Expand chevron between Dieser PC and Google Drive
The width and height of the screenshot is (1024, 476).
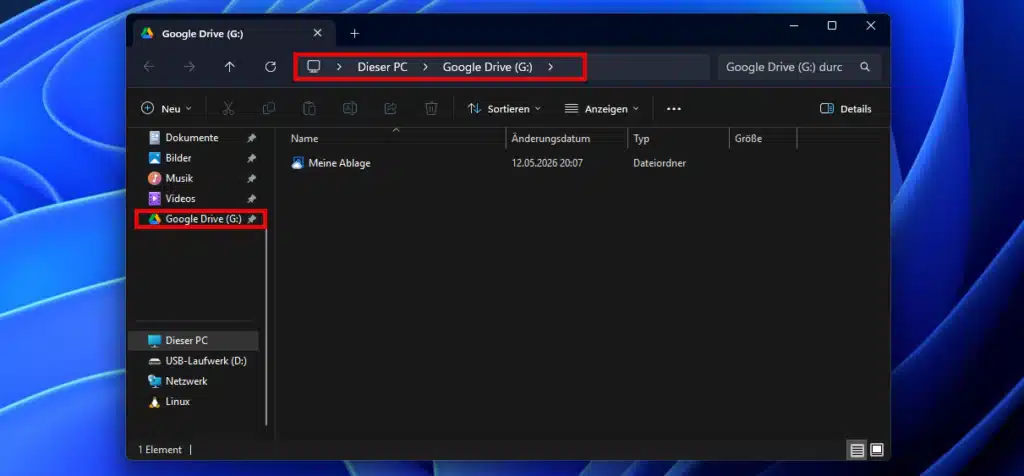(425, 67)
